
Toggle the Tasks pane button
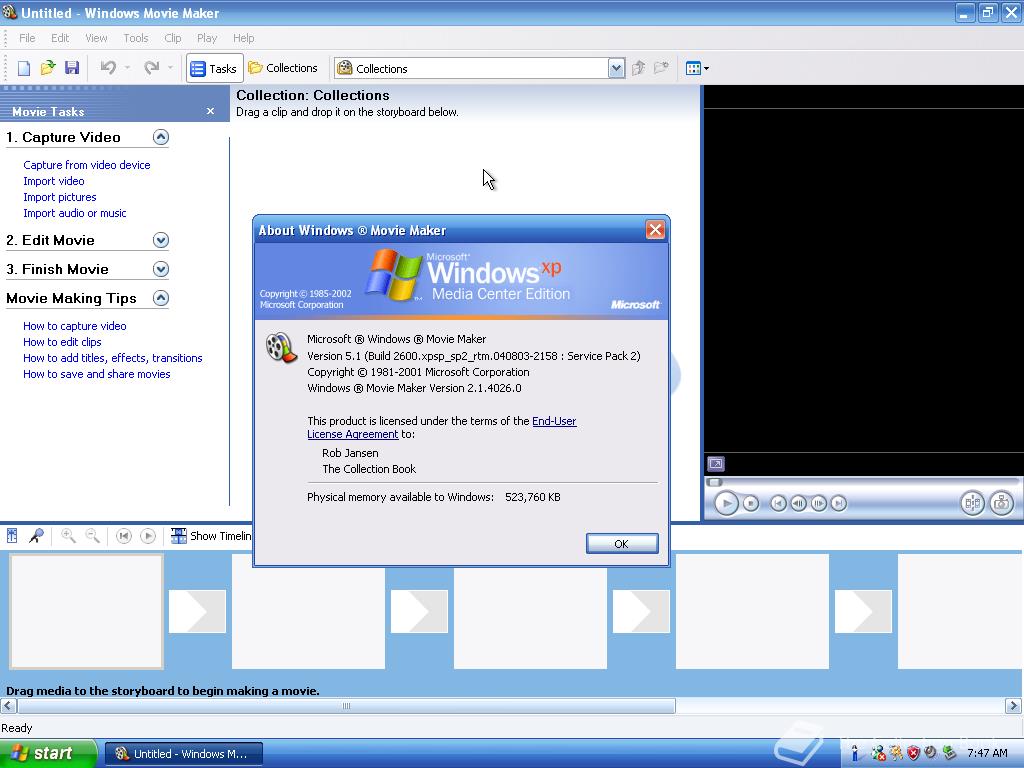click(x=214, y=68)
